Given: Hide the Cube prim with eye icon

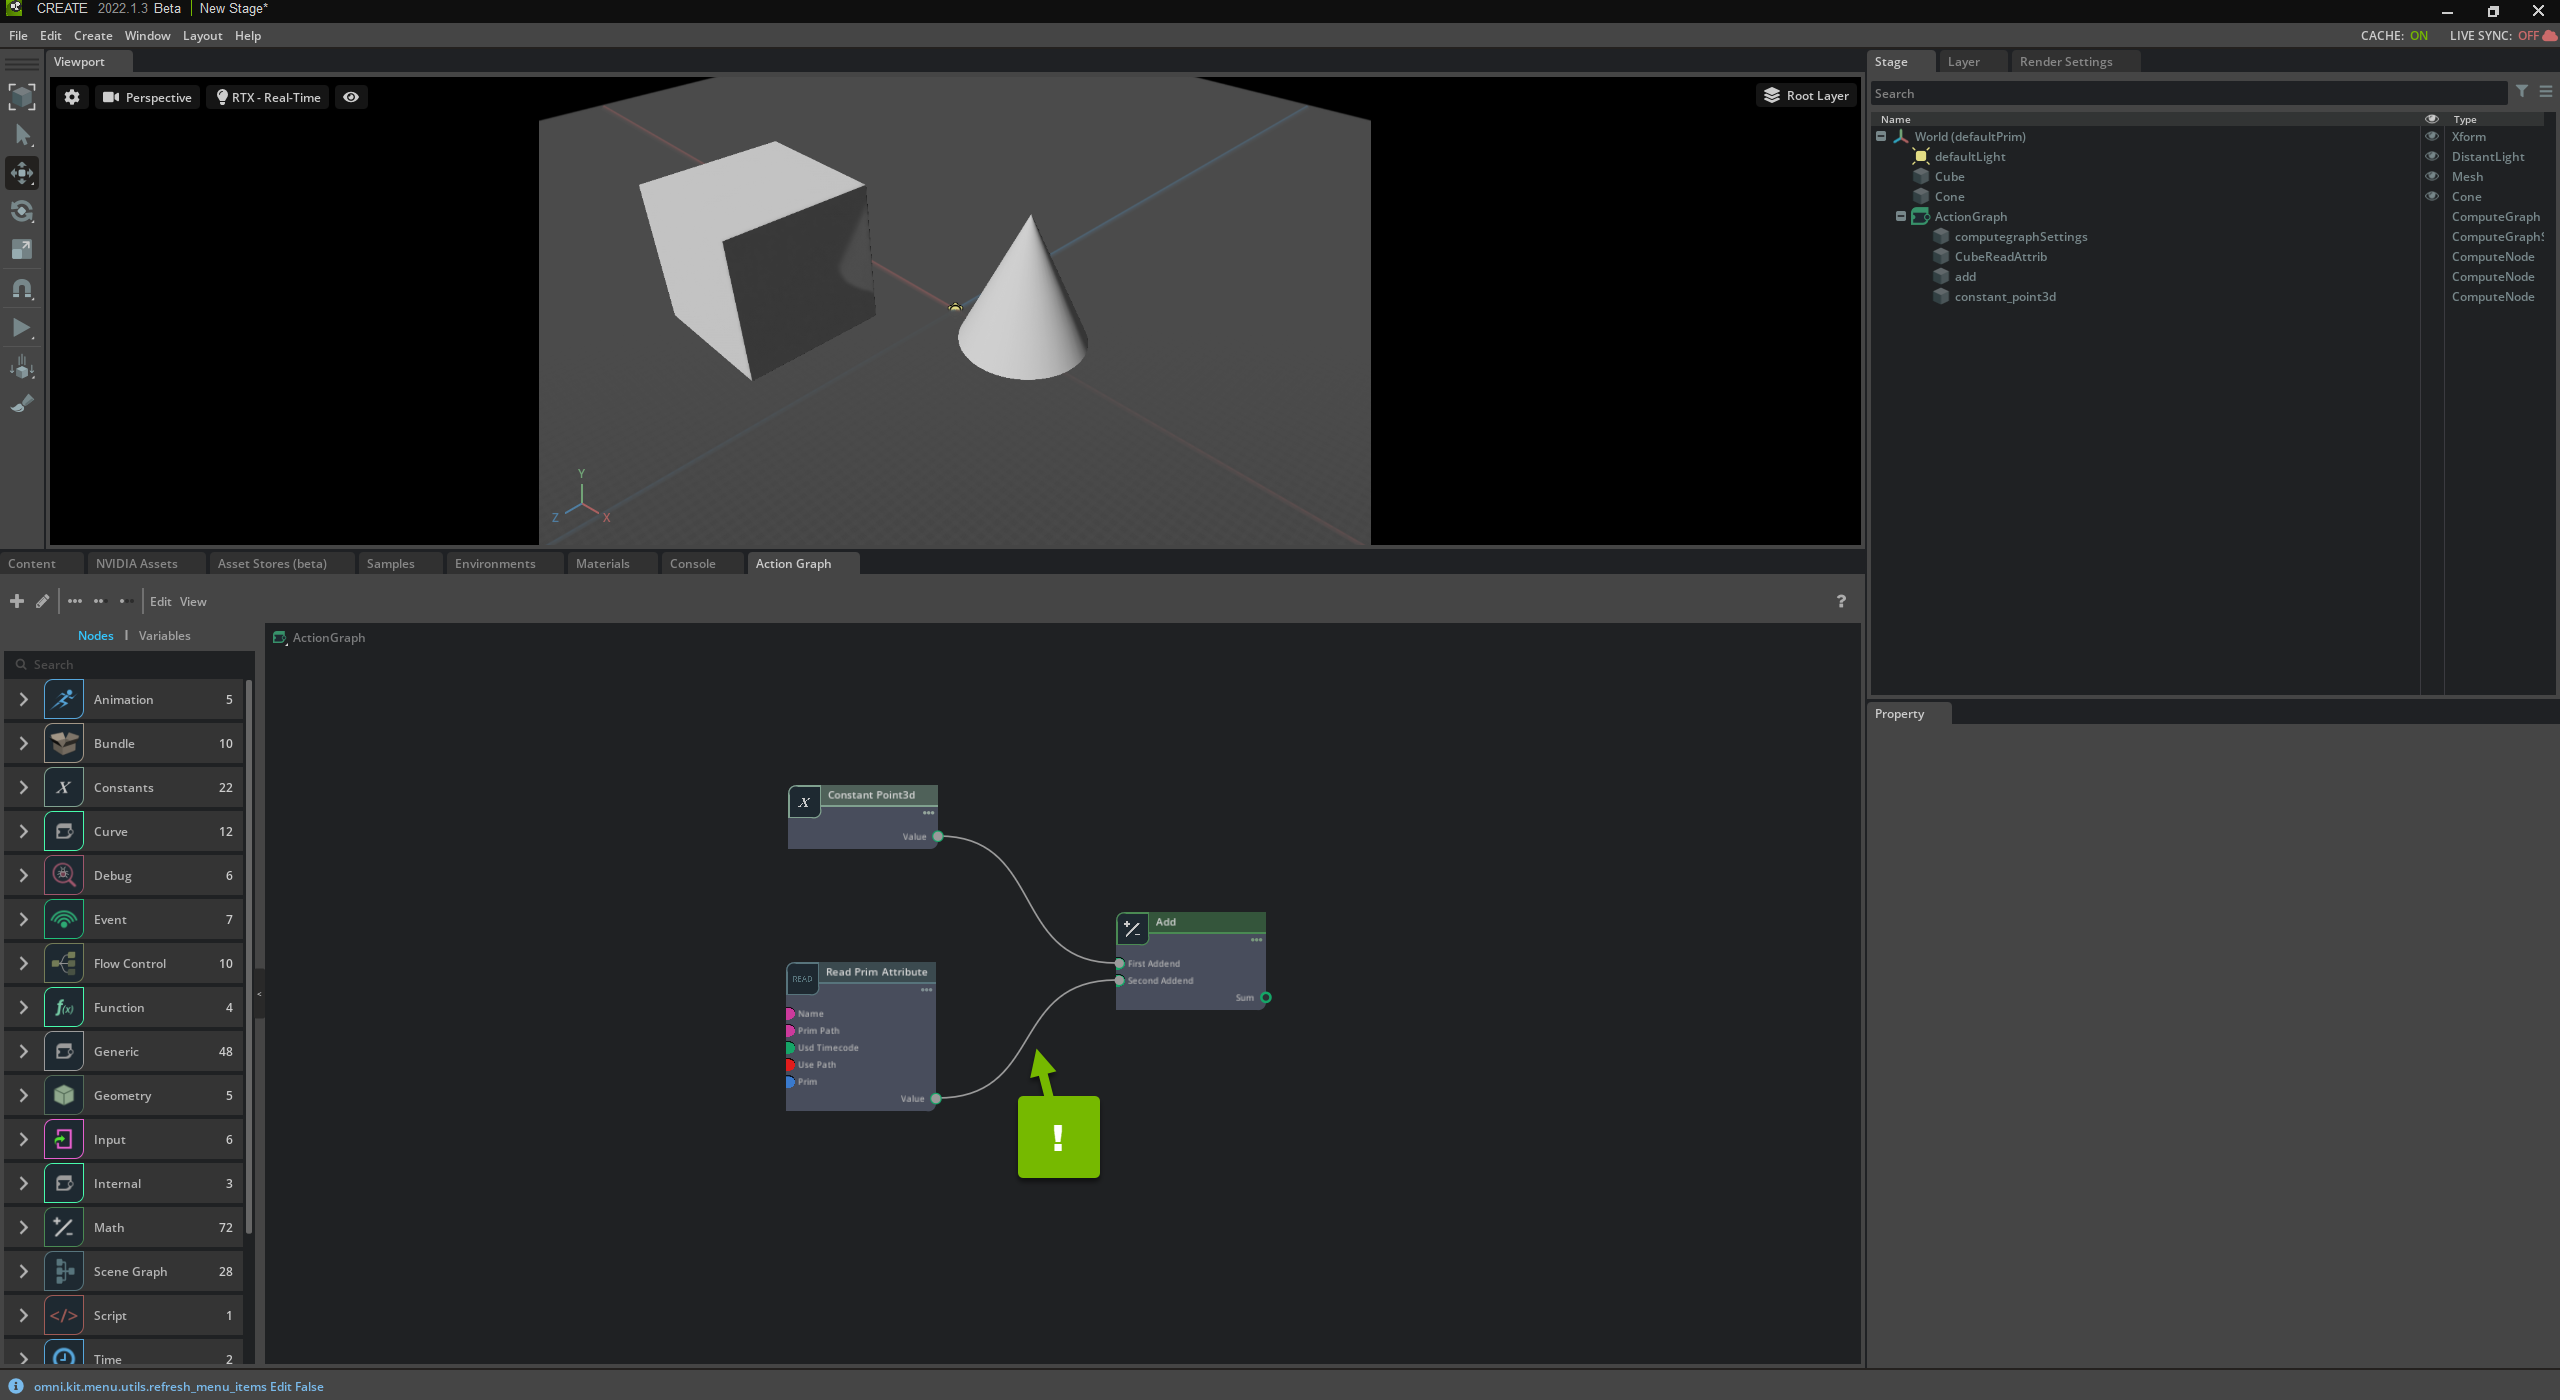Looking at the screenshot, I should click(2432, 176).
